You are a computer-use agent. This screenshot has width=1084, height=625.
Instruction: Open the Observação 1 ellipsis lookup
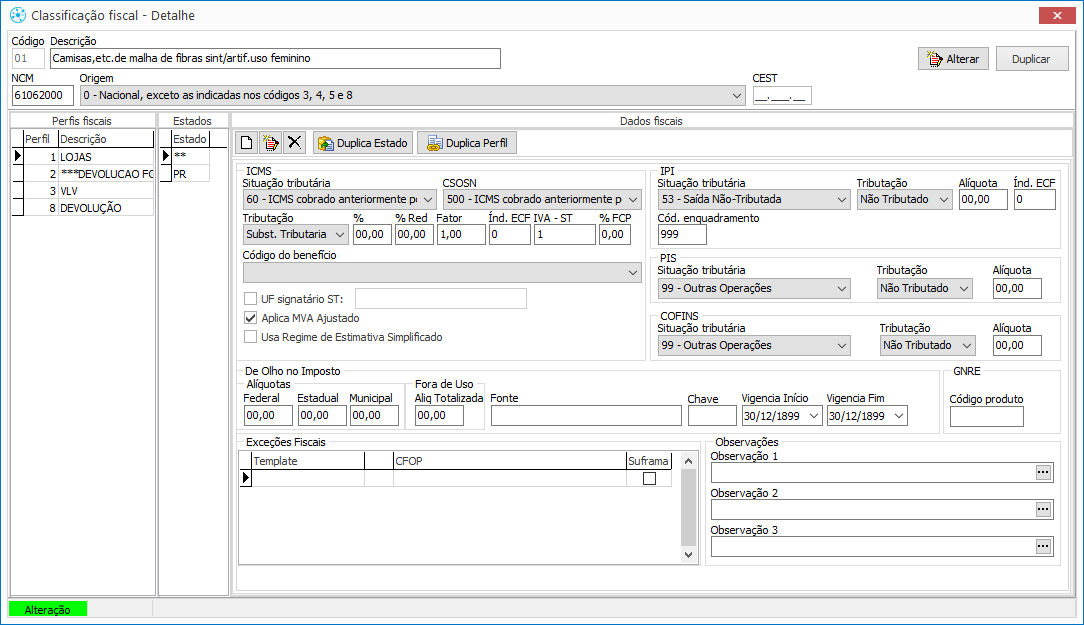click(x=1044, y=473)
